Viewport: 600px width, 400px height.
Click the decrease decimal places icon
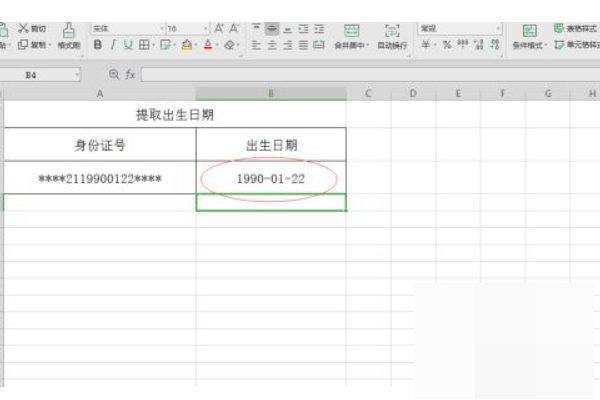495,45
